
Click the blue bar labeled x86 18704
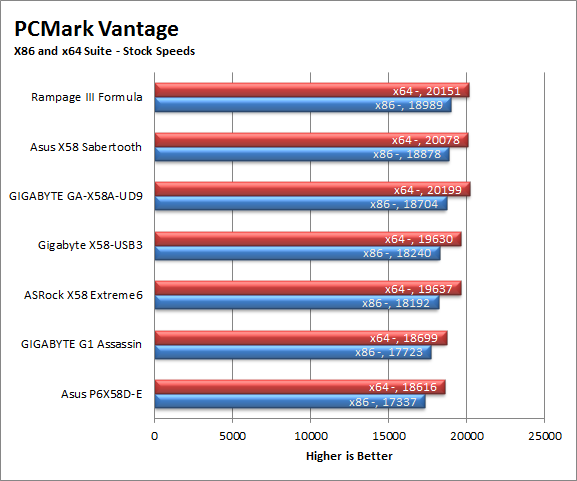pyautogui.click(x=301, y=204)
